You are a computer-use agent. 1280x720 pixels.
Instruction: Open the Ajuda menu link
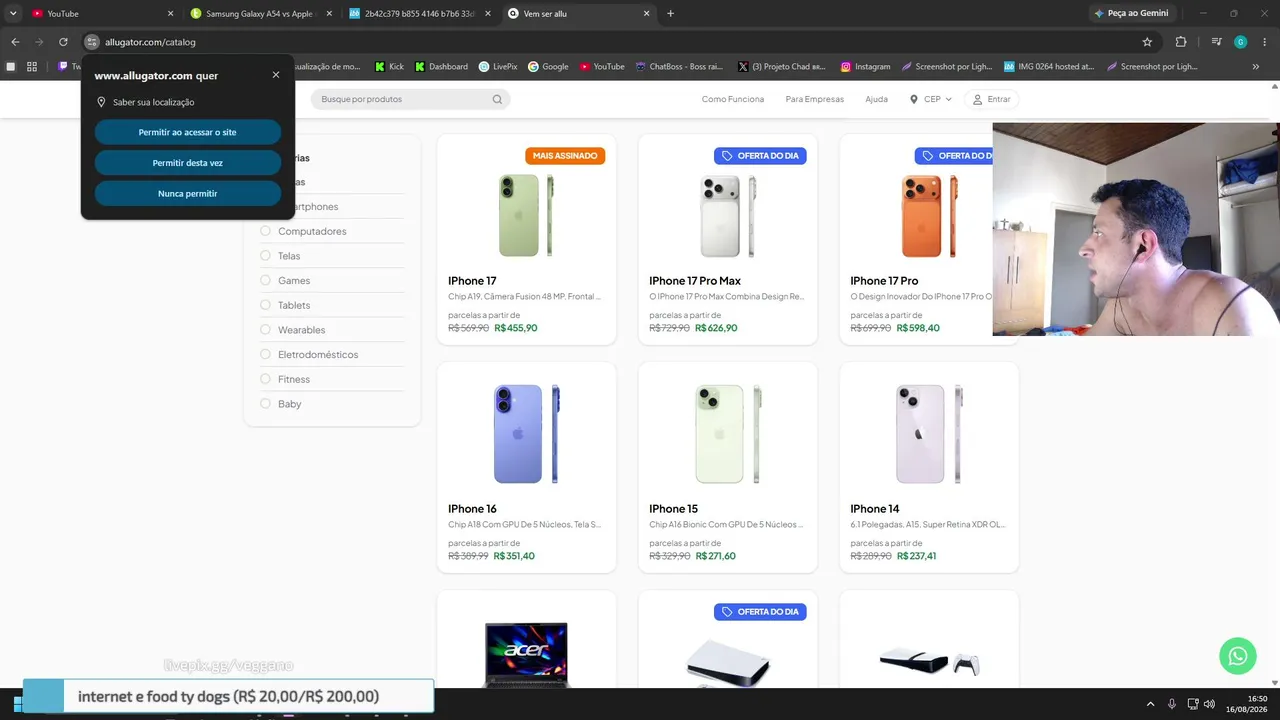(876, 99)
